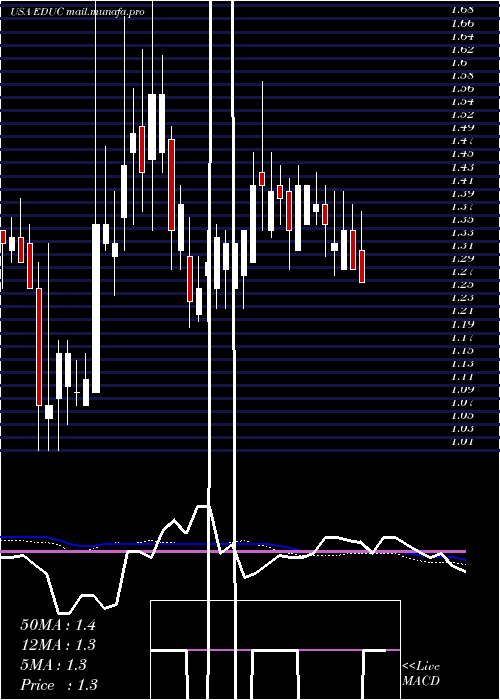This screenshot has width=500, height=700.
Task: Select the 1.47 price axis label
Action: 462,141
